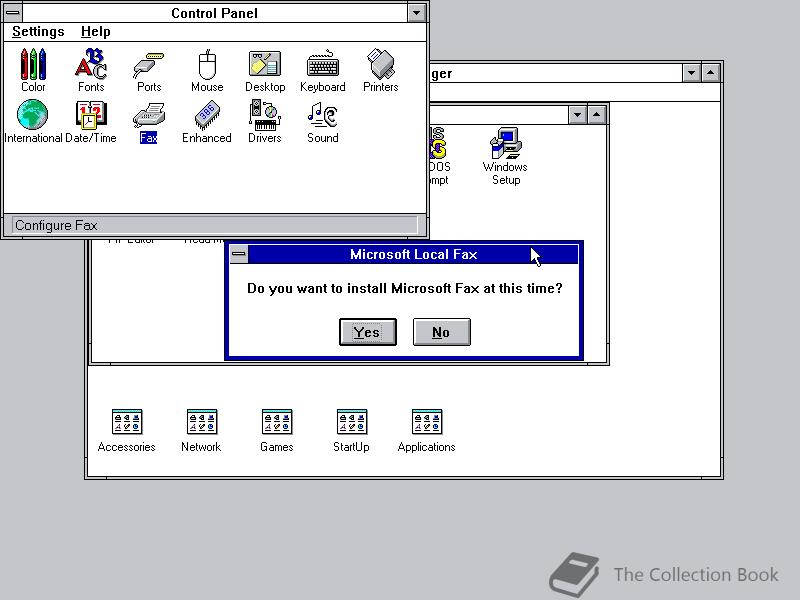The width and height of the screenshot is (800, 600).
Task: Open the Control Panel window control menu
Action: pyautogui.click(x=13, y=13)
